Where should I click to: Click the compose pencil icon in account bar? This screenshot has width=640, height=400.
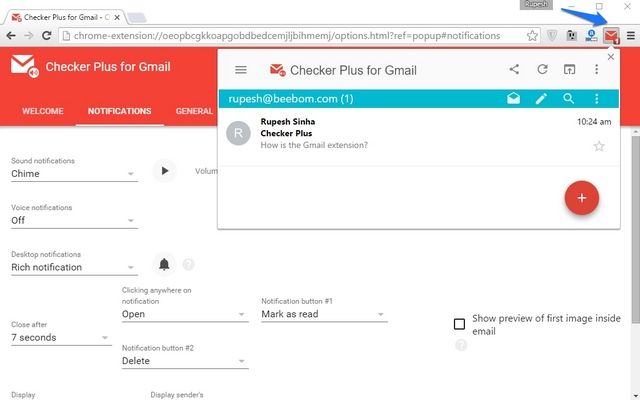[541, 98]
